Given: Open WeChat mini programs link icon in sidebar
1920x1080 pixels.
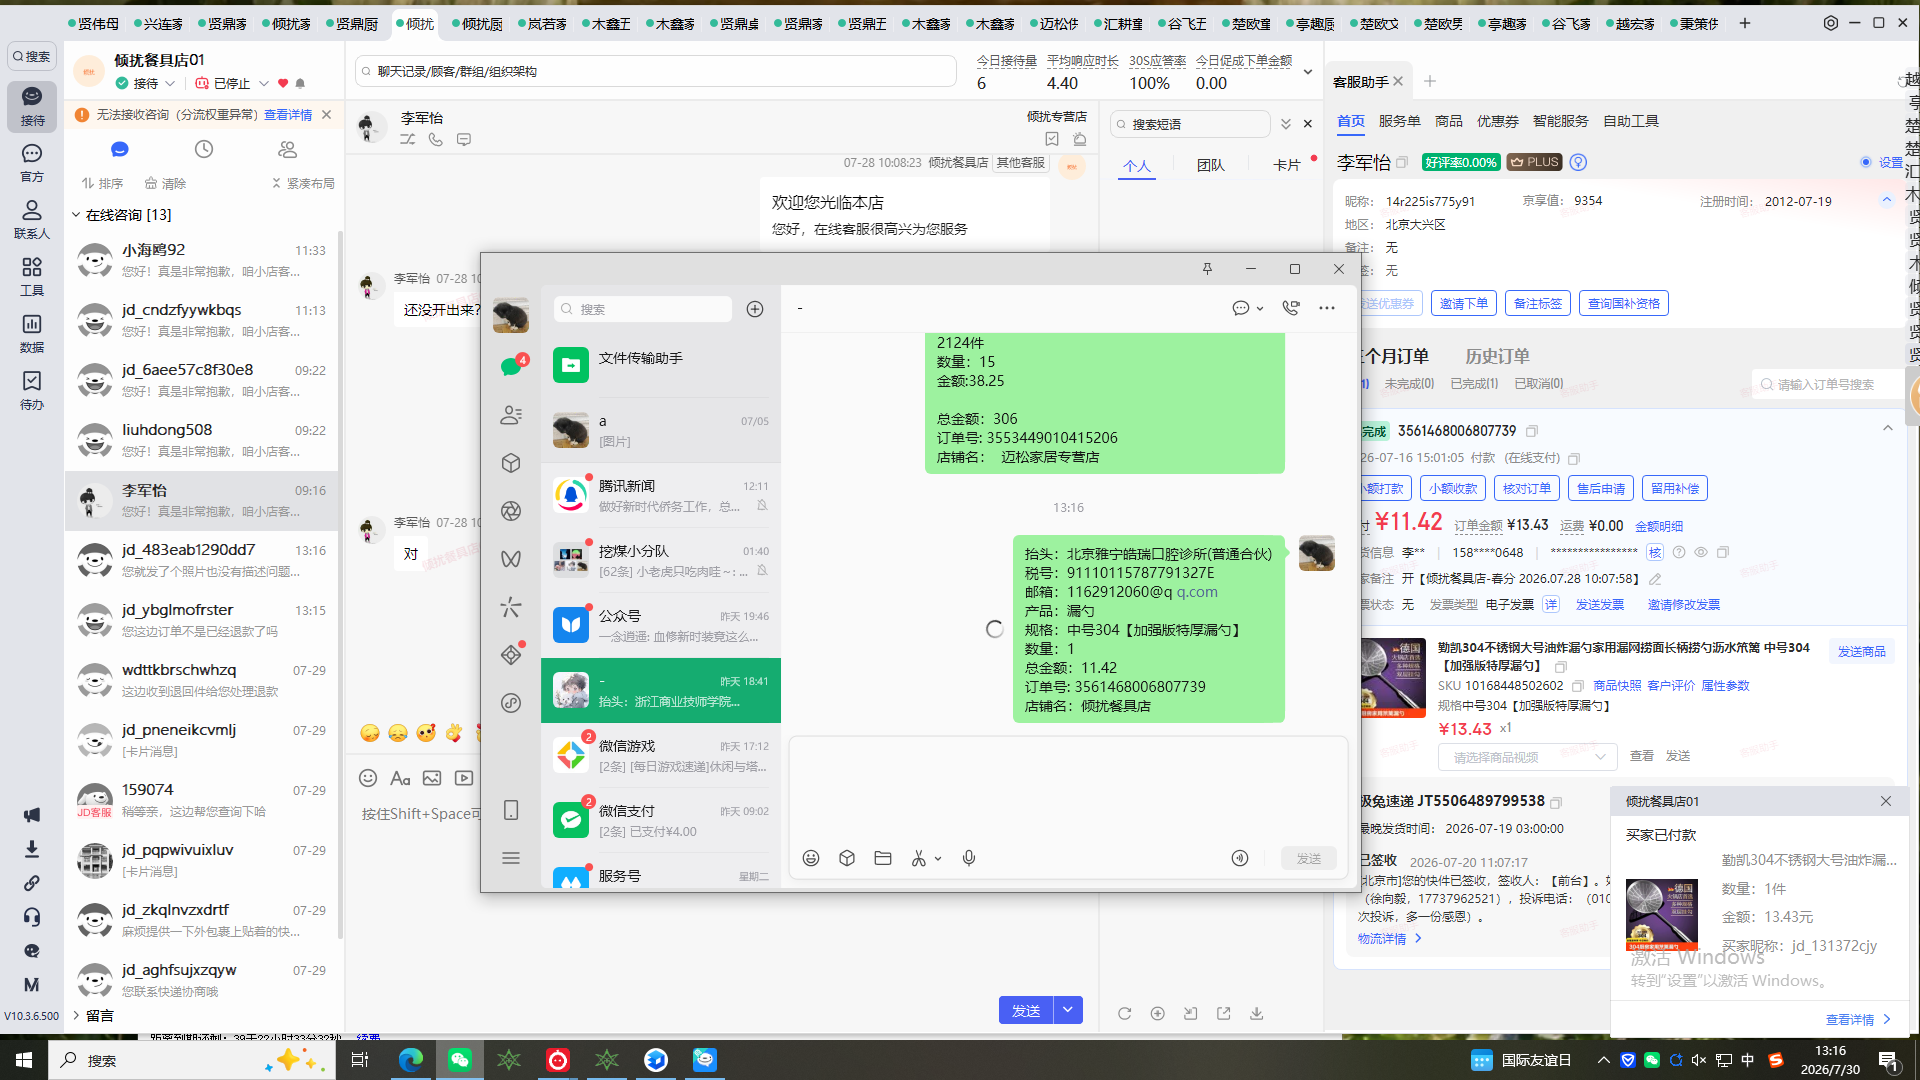Looking at the screenshot, I should (x=511, y=703).
